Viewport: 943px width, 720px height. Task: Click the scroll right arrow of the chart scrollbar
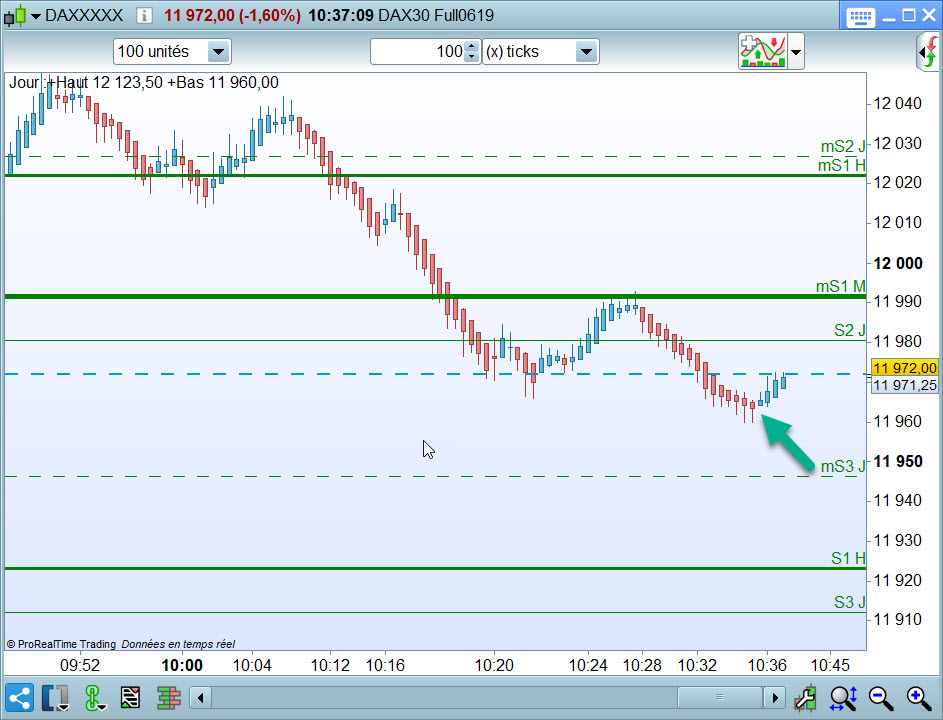pos(775,698)
